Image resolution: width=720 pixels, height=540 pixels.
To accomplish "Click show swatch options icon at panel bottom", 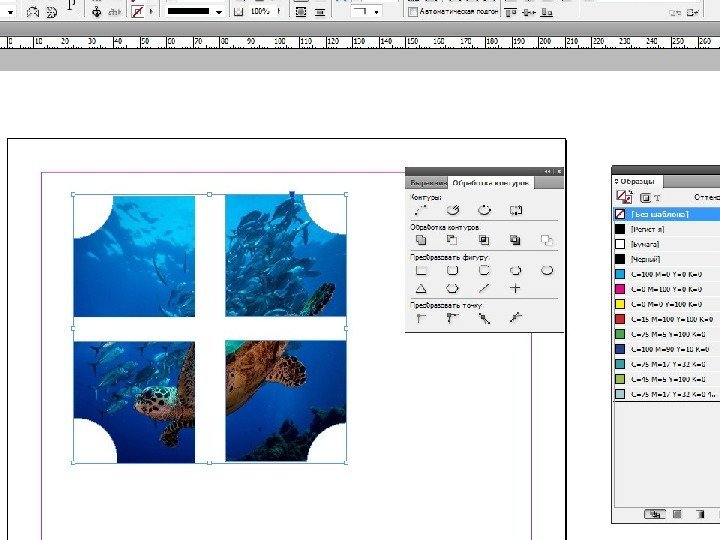I will pyautogui.click(x=654, y=514).
